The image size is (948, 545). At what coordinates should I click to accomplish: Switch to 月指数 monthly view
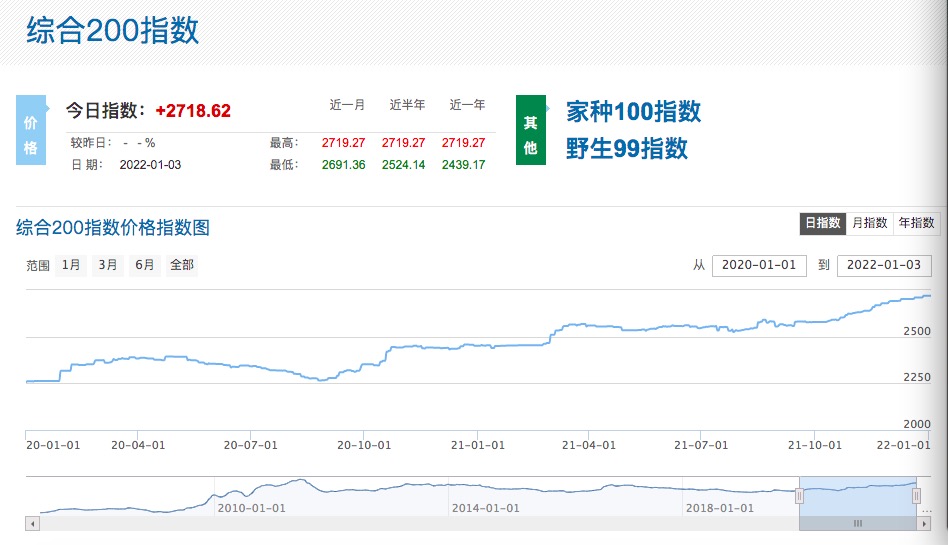point(869,223)
